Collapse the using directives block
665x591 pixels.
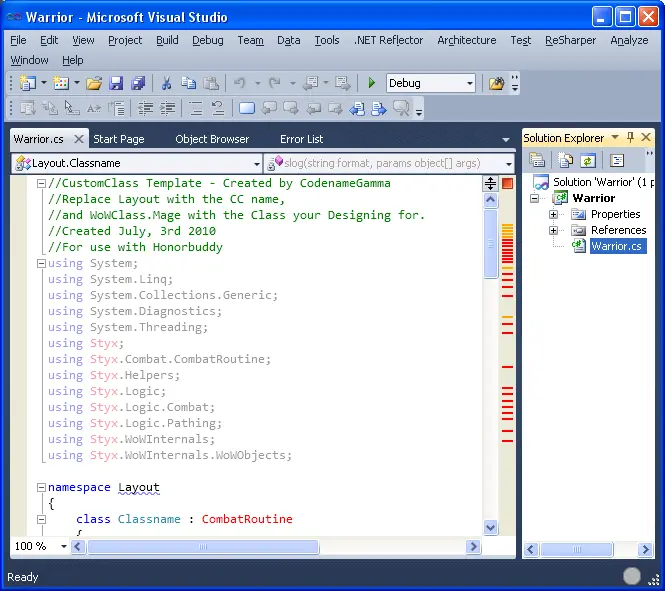(41, 264)
